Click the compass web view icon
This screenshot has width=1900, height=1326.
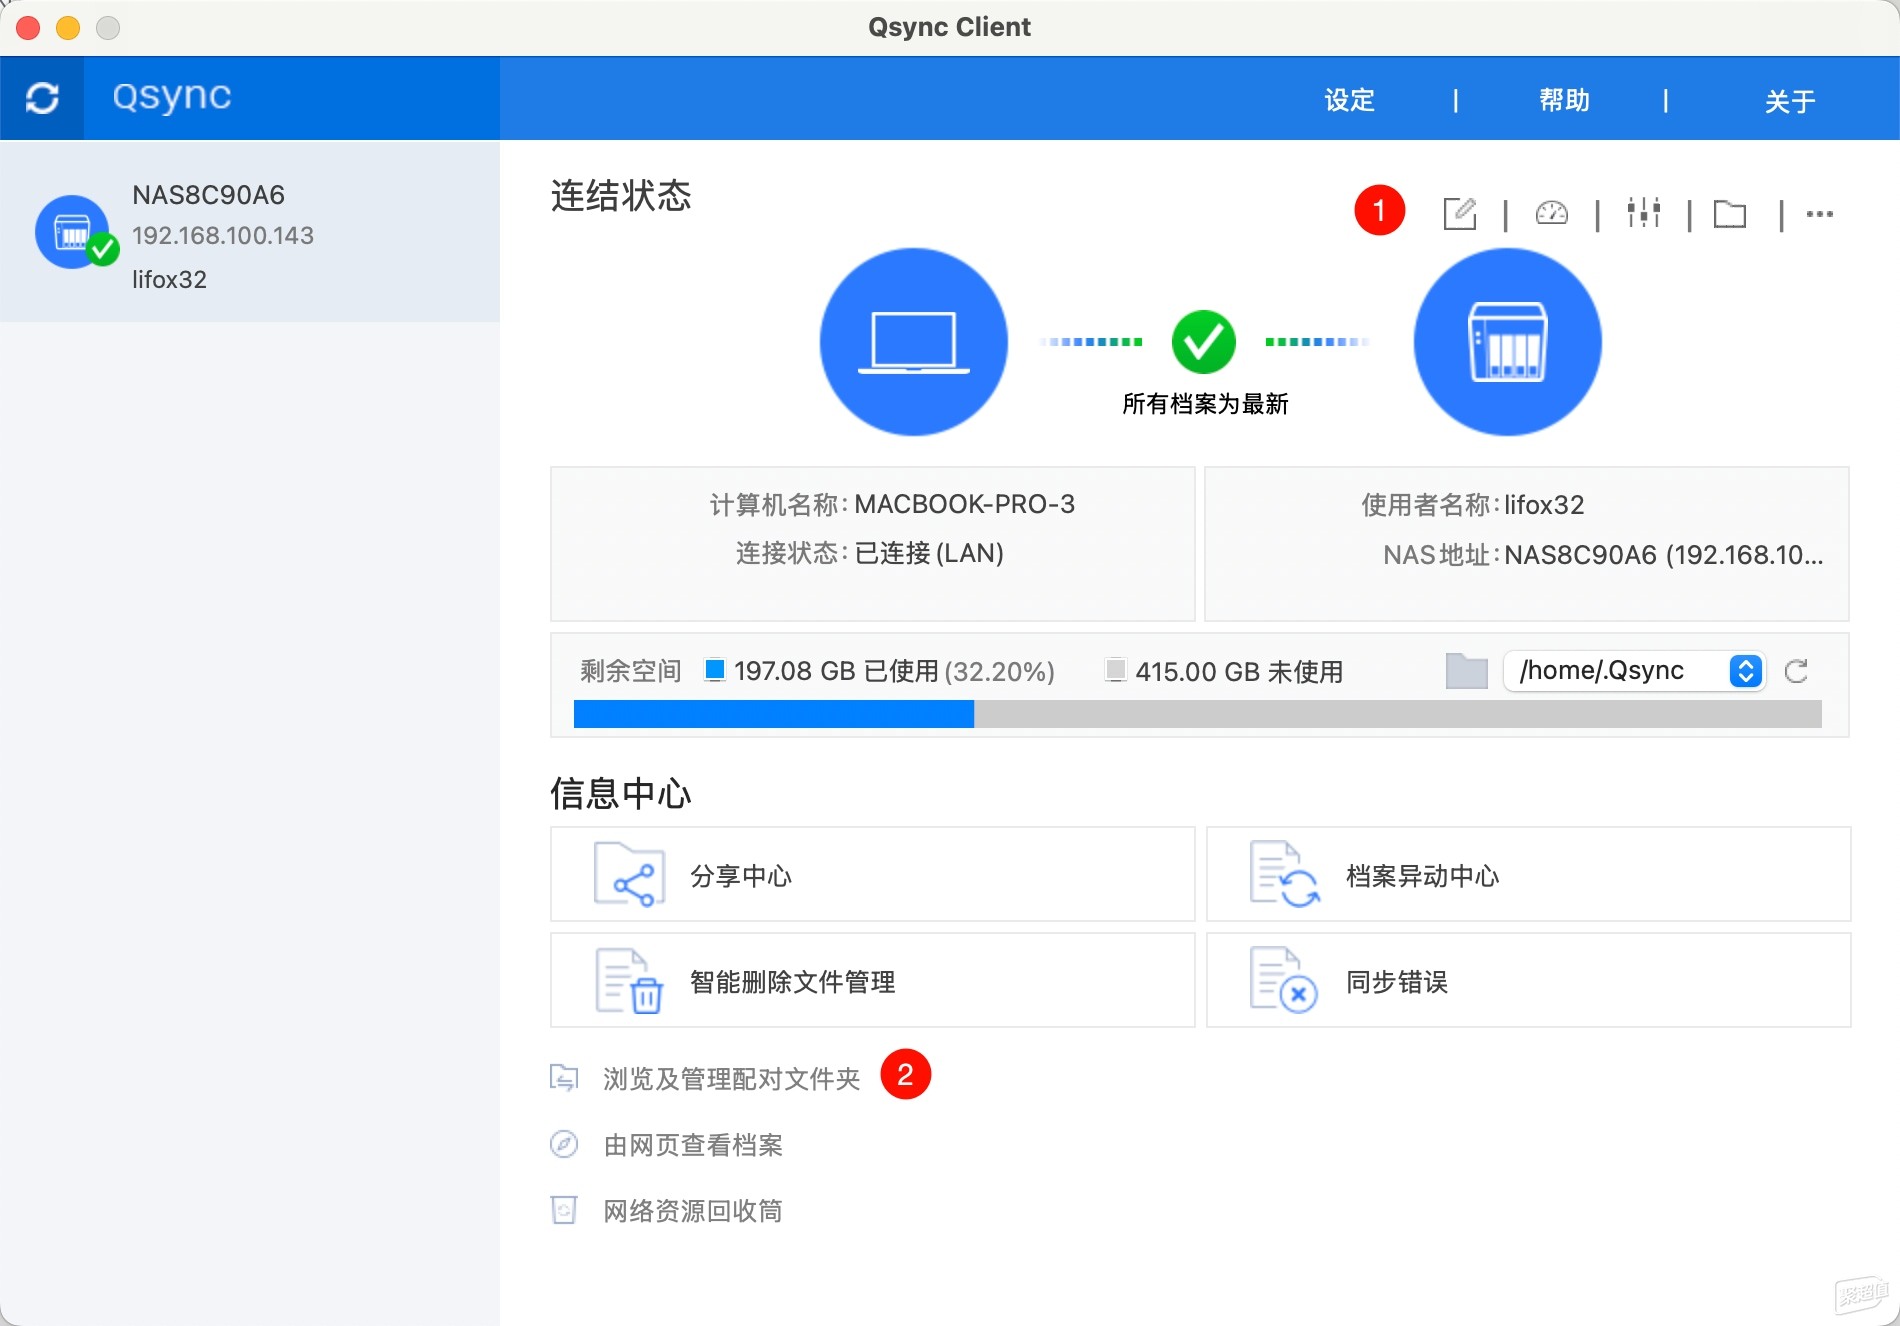pyautogui.click(x=564, y=1144)
